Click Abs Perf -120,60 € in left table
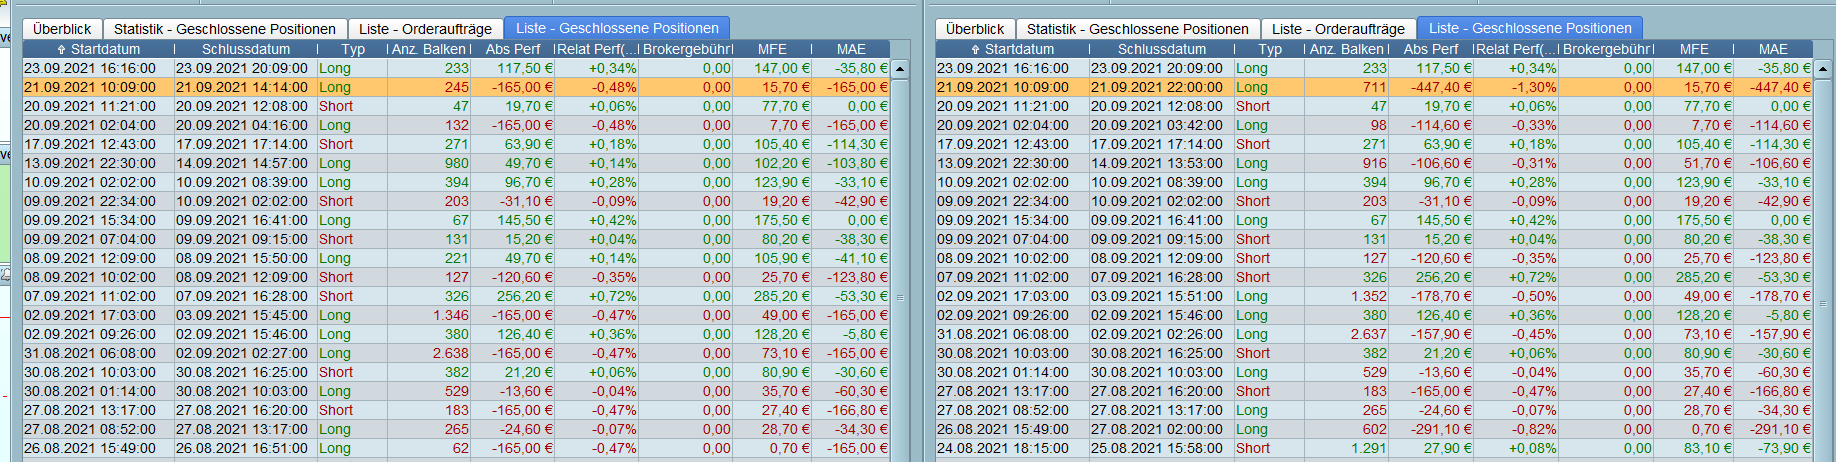Screen dimensions: 1836x462 point(522,277)
